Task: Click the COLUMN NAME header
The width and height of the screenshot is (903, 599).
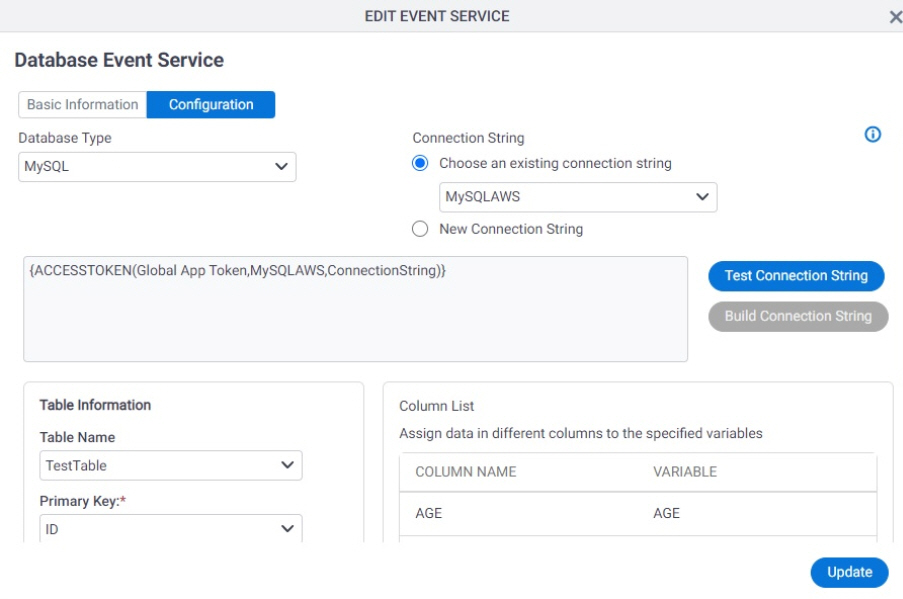Action: (x=465, y=472)
